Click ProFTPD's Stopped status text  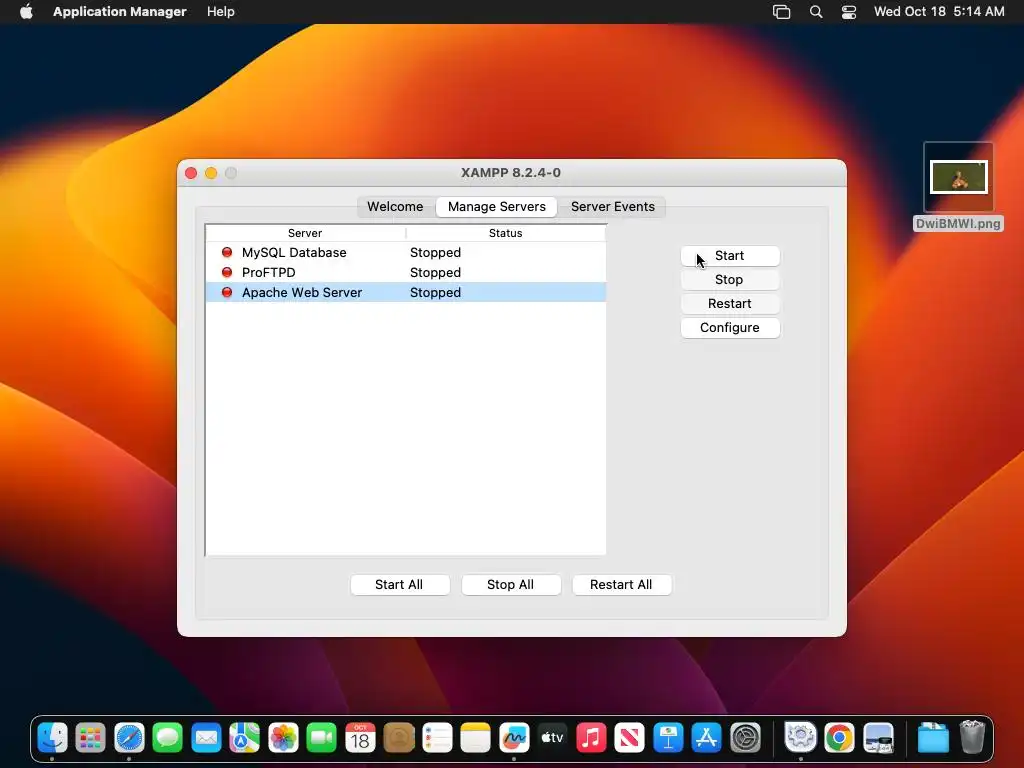pos(436,272)
